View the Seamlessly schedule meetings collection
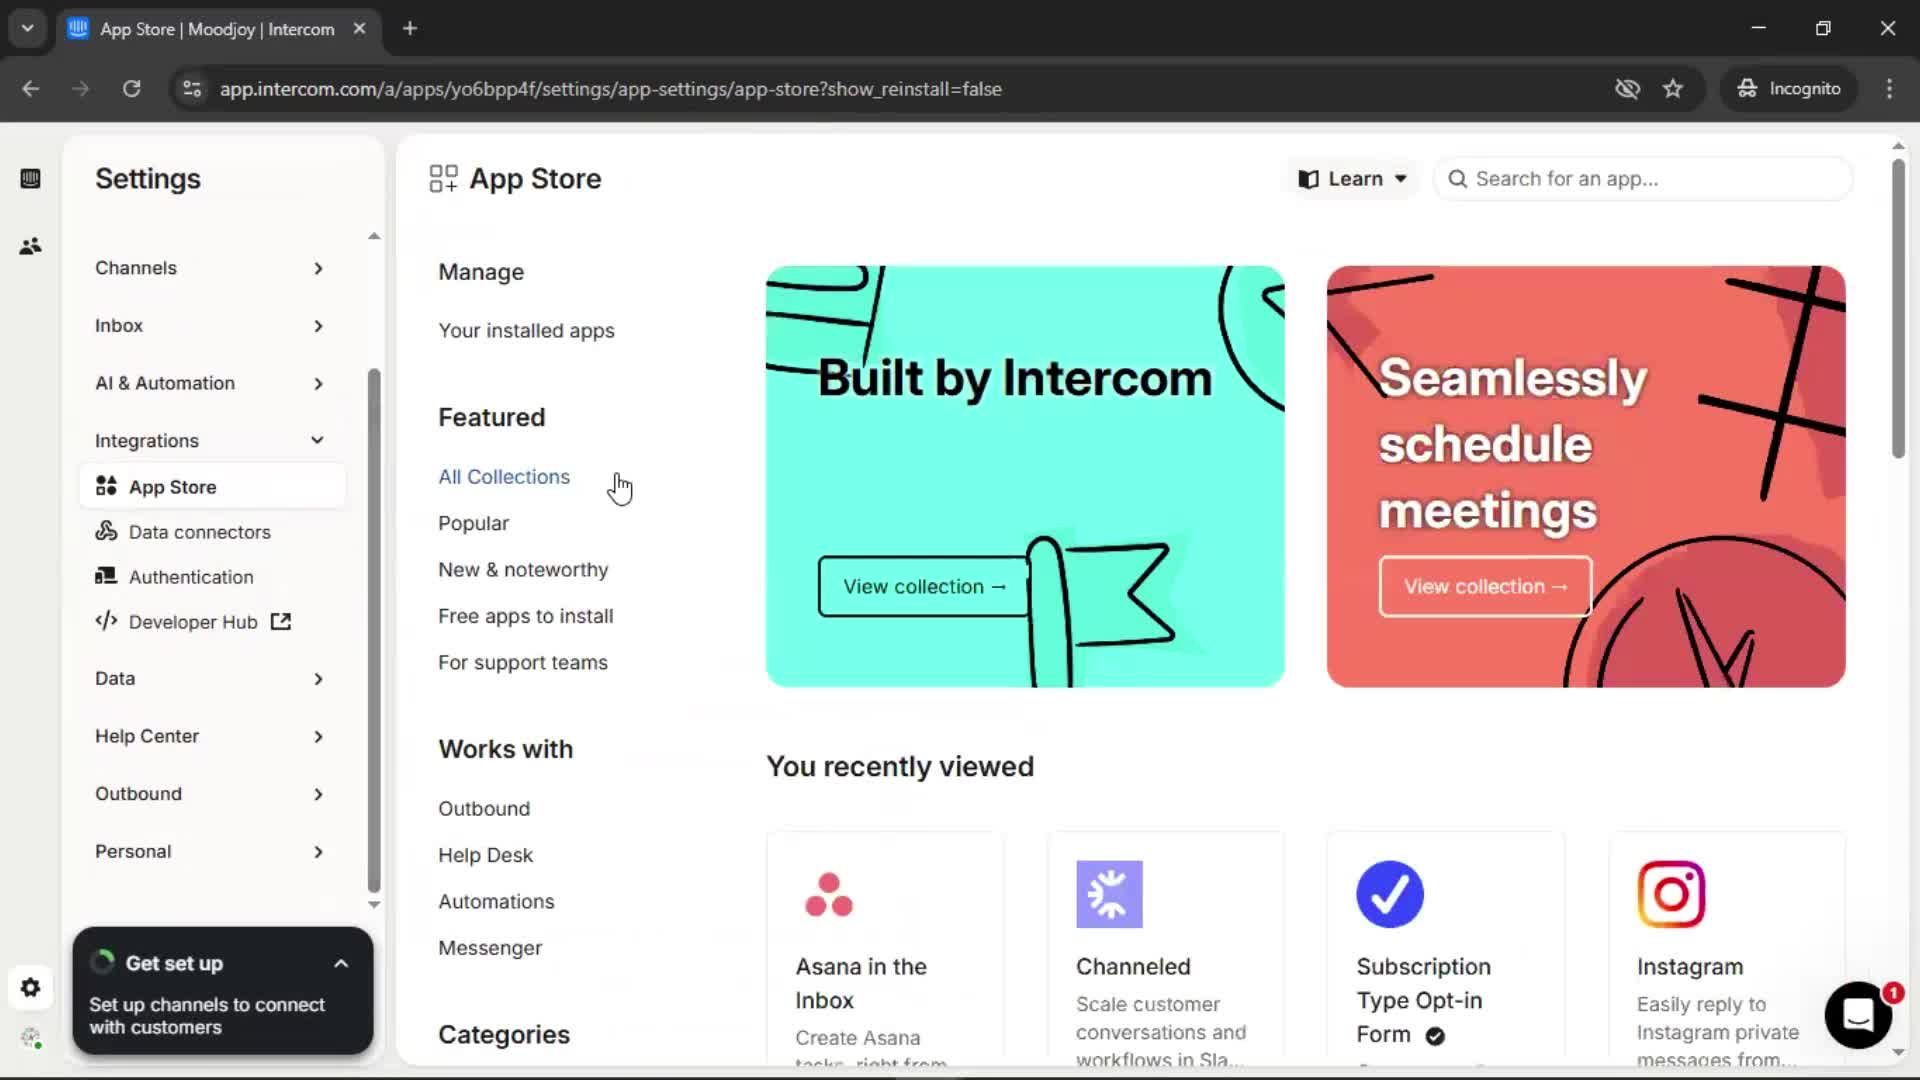This screenshot has width=1920, height=1080. pyautogui.click(x=1485, y=587)
